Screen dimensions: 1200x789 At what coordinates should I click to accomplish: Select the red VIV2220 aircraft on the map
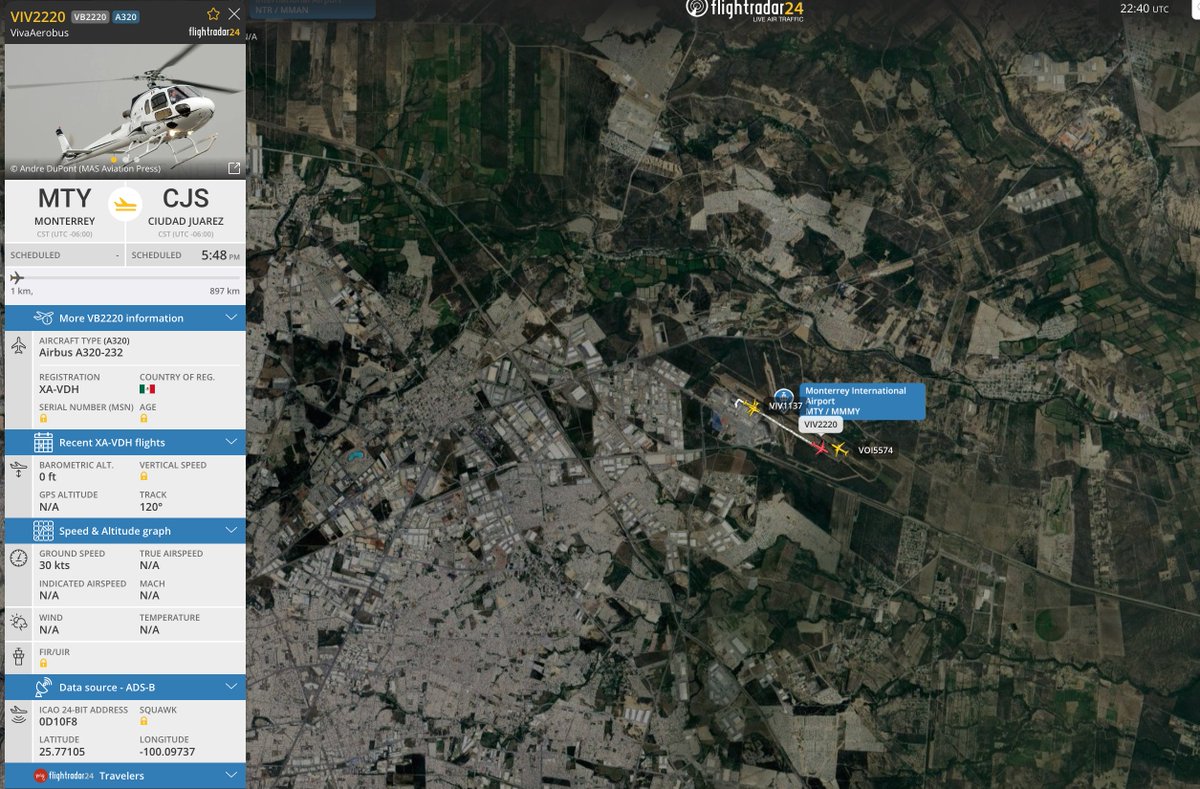[821, 448]
